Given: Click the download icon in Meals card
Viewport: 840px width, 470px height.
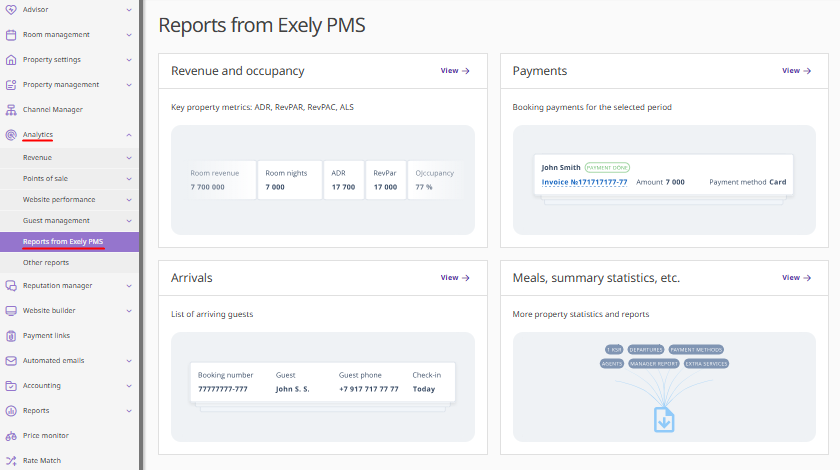Looking at the screenshot, I should pyautogui.click(x=664, y=420).
